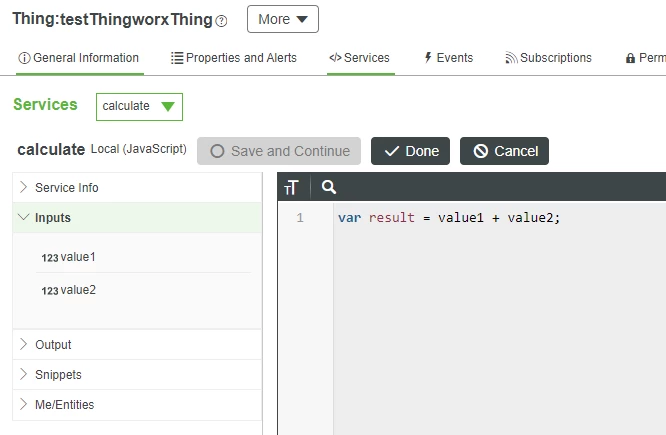Open the Properties and Alerts tab
This screenshot has height=435, width=666.
coord(234,58)
